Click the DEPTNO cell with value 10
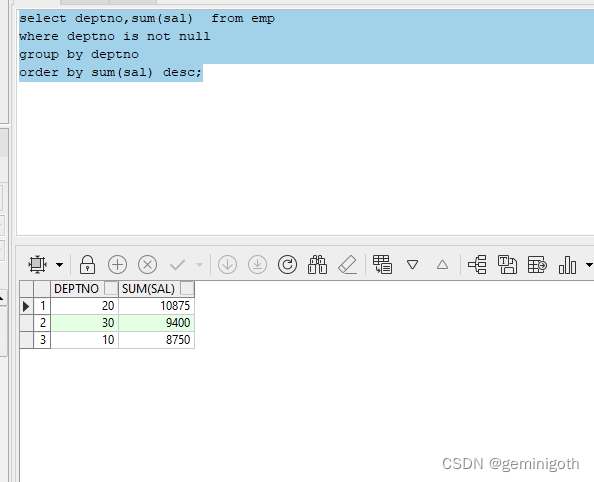594x482 pixels. pos(84,340)
